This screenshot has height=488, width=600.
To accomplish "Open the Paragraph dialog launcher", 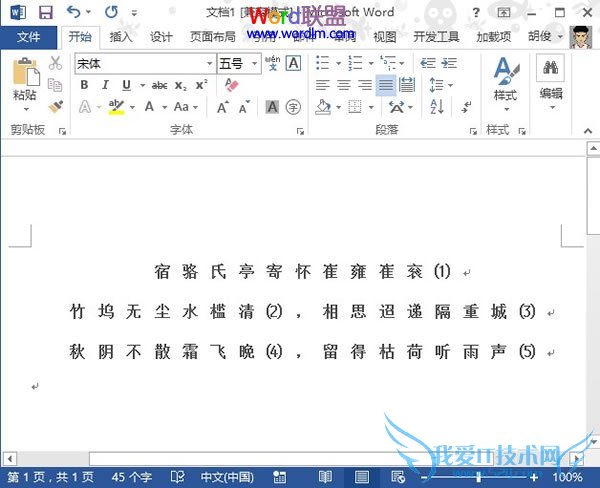I will coord(473,131).
